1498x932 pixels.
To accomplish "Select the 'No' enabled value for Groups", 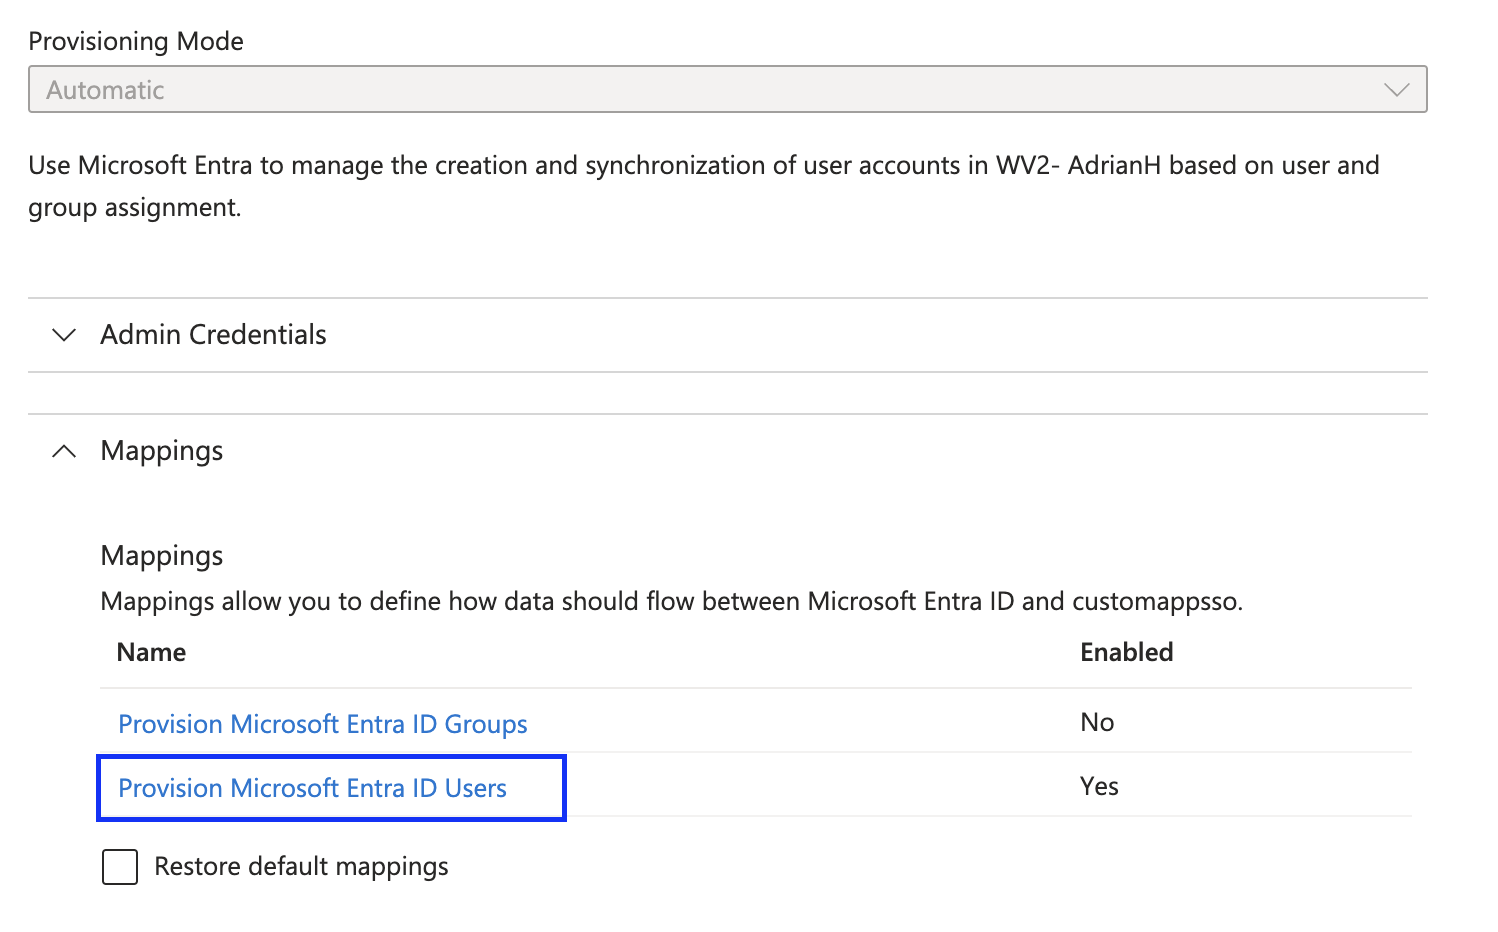I will click(x=1097, y=722).
